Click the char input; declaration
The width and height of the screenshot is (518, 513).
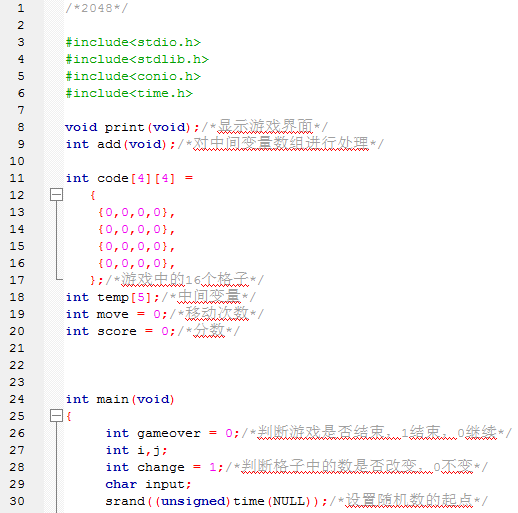click(x=148, y=484)
